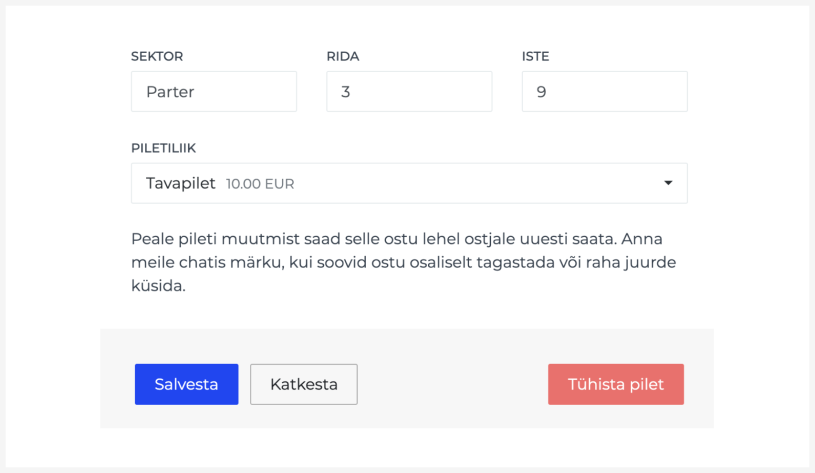This screenshot has height=473, width=815.
Task: Click the 10.00 EUR price text
Action: pyautogui.click(x=260, y=184)
